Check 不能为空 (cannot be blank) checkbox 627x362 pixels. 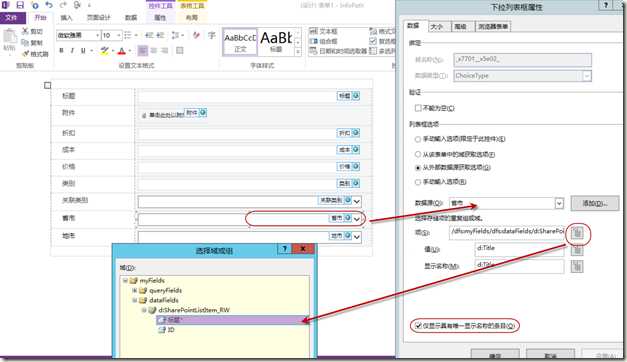(418, 108)
